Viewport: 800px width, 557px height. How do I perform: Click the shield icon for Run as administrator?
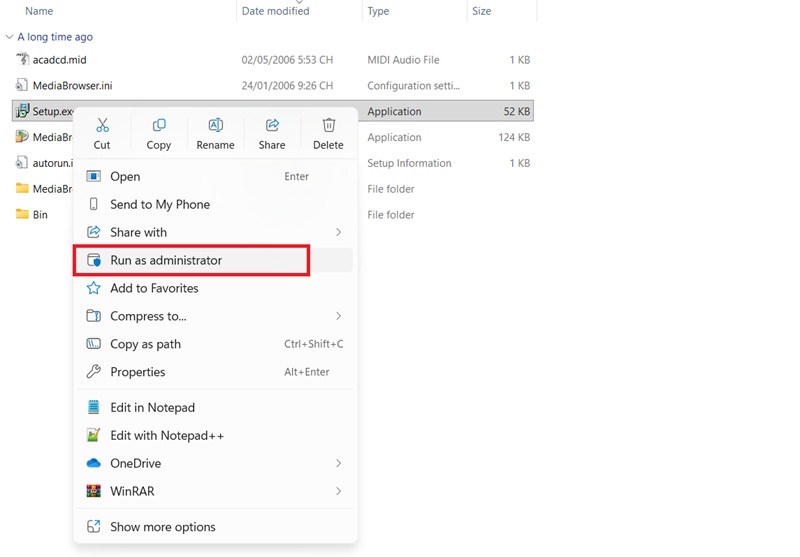point(93,260)
